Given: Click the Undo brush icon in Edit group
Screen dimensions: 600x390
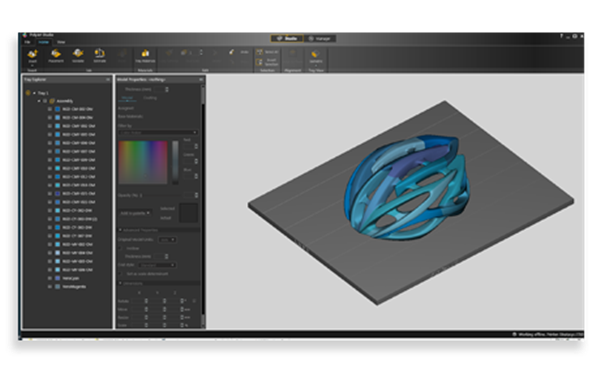Looking at the screenshot, I should tap(231, 52).
